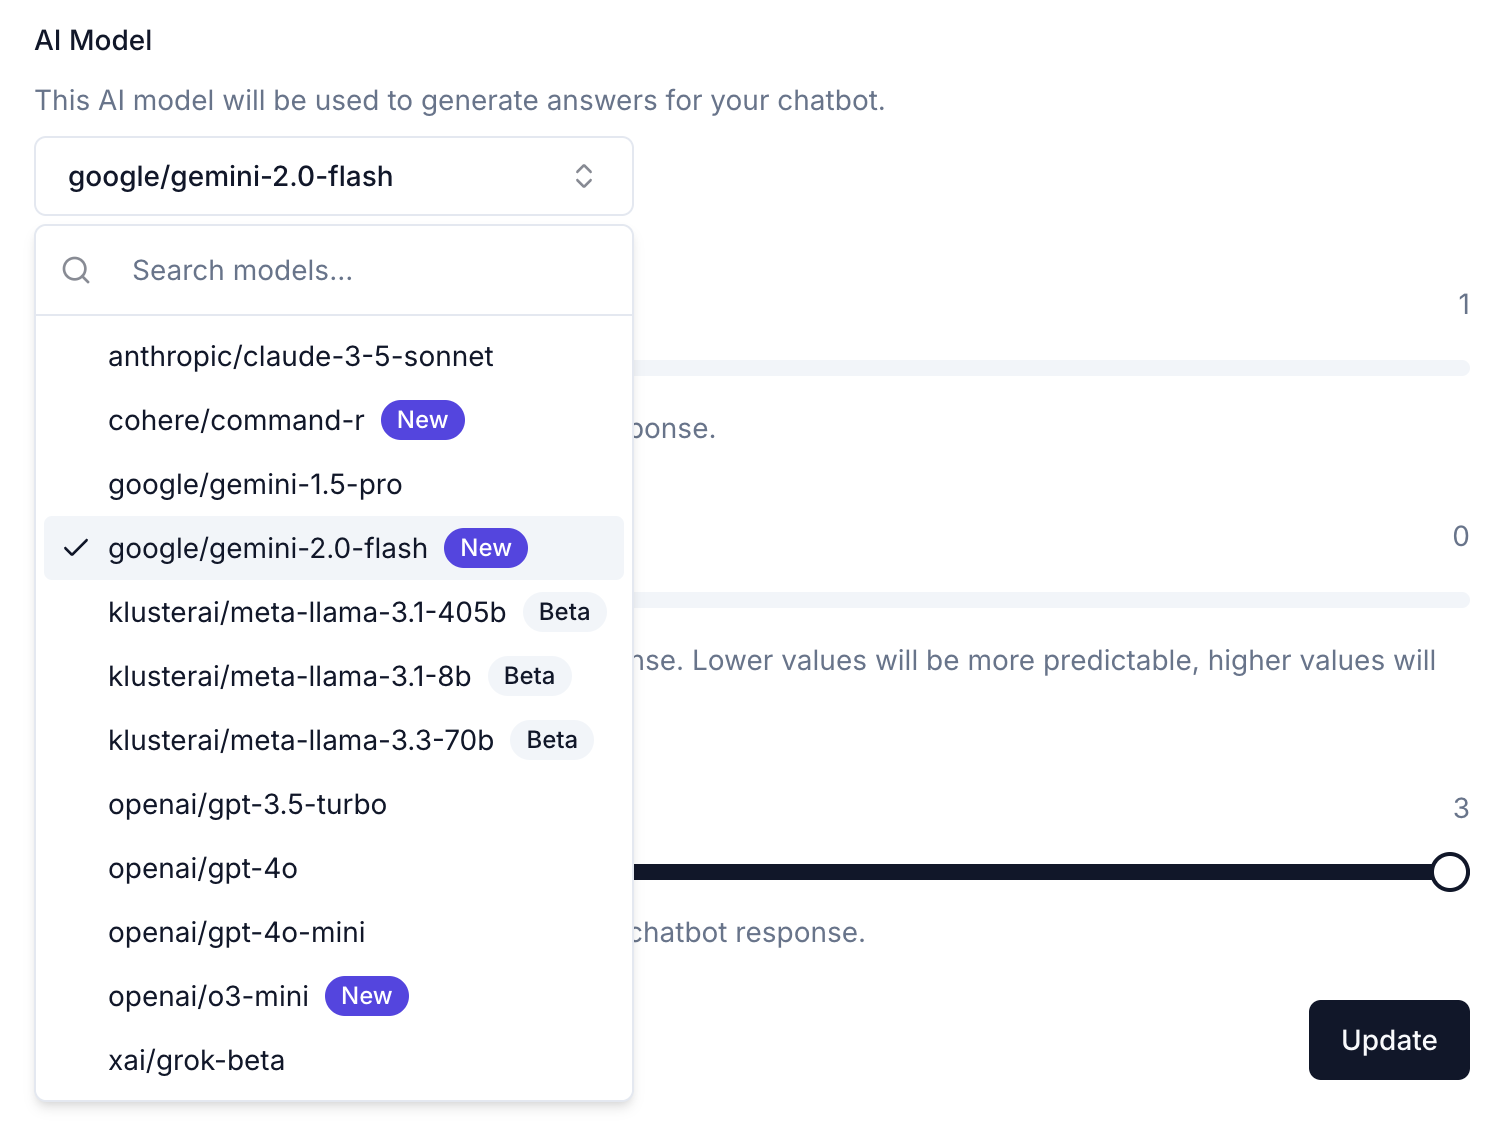
Task: Select klusterai/meta-llama-3.1-8b model
Action: (x=289, y=676)
